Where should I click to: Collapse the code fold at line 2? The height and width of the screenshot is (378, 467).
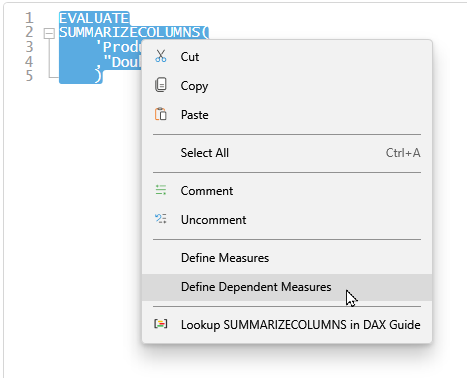[x=49, y=33]
